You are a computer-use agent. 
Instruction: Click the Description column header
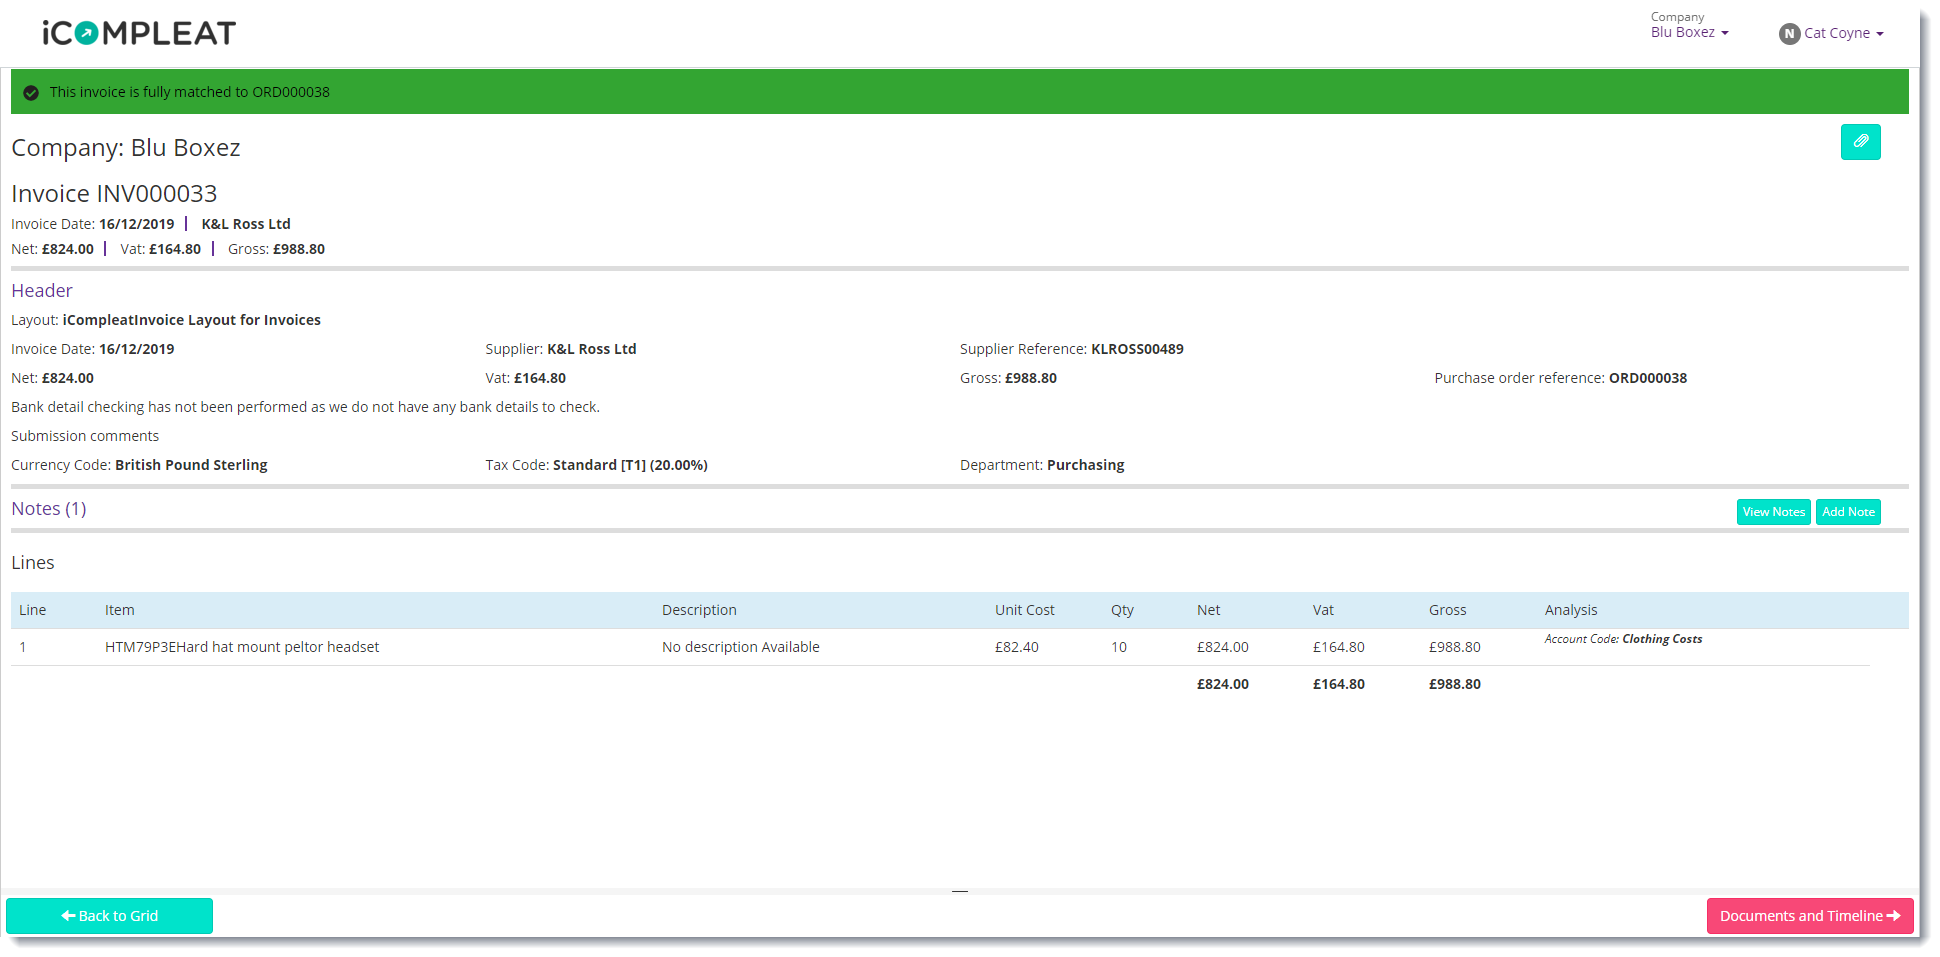(699, 610)
